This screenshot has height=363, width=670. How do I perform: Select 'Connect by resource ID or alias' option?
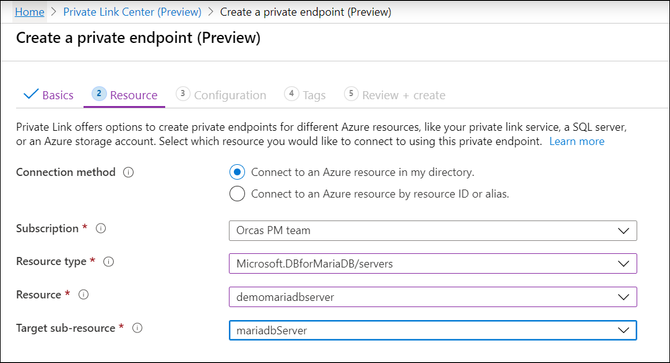[x=237, y=194]
